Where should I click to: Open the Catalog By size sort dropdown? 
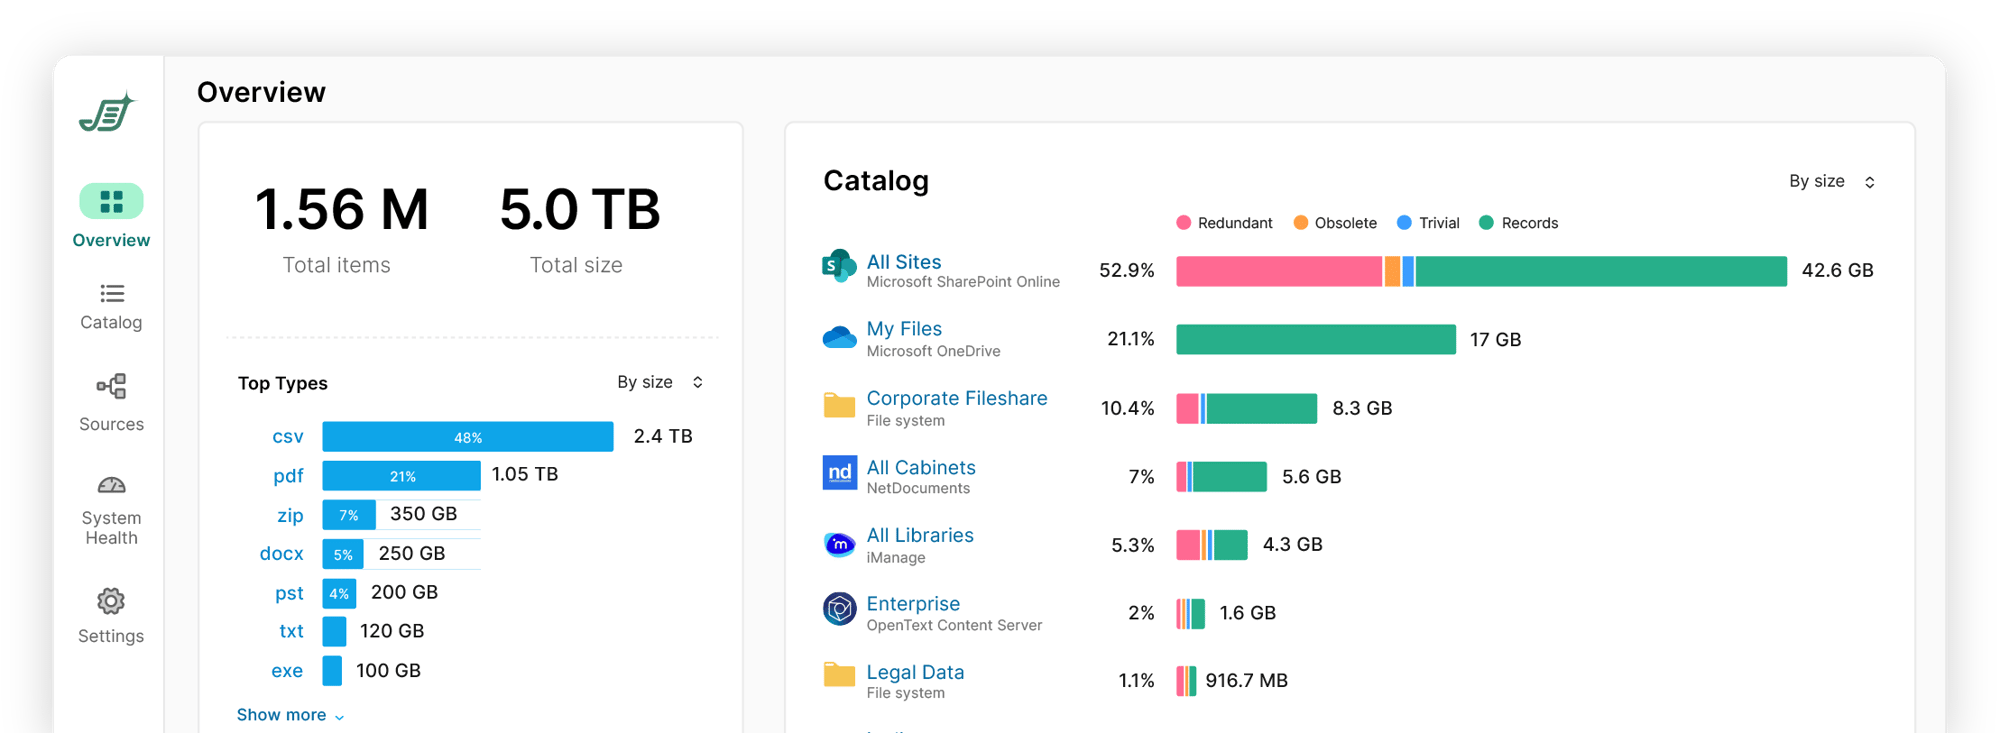pos(1832,181)
